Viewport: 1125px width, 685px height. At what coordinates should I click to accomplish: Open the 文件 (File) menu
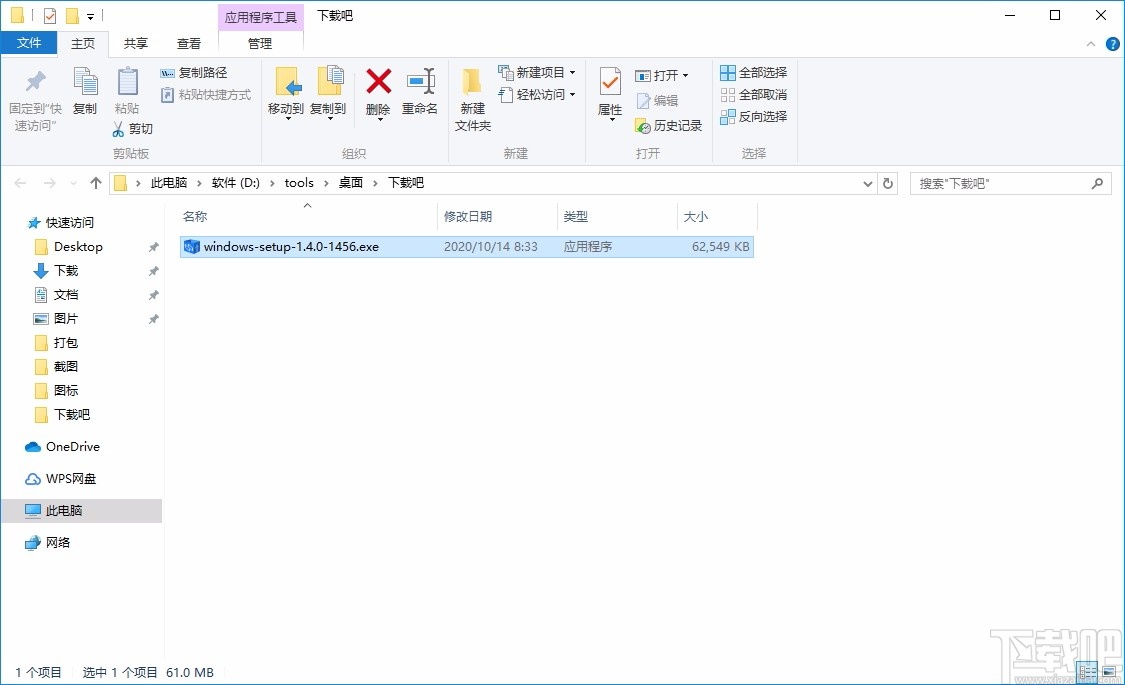click(30, 43)
